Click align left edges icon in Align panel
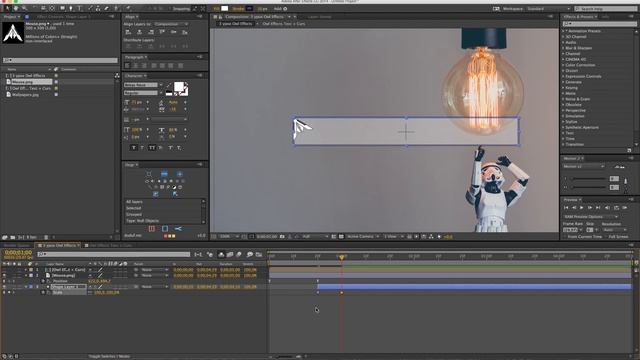The width and height of the screenshot is (640, 360). point(128,31)
